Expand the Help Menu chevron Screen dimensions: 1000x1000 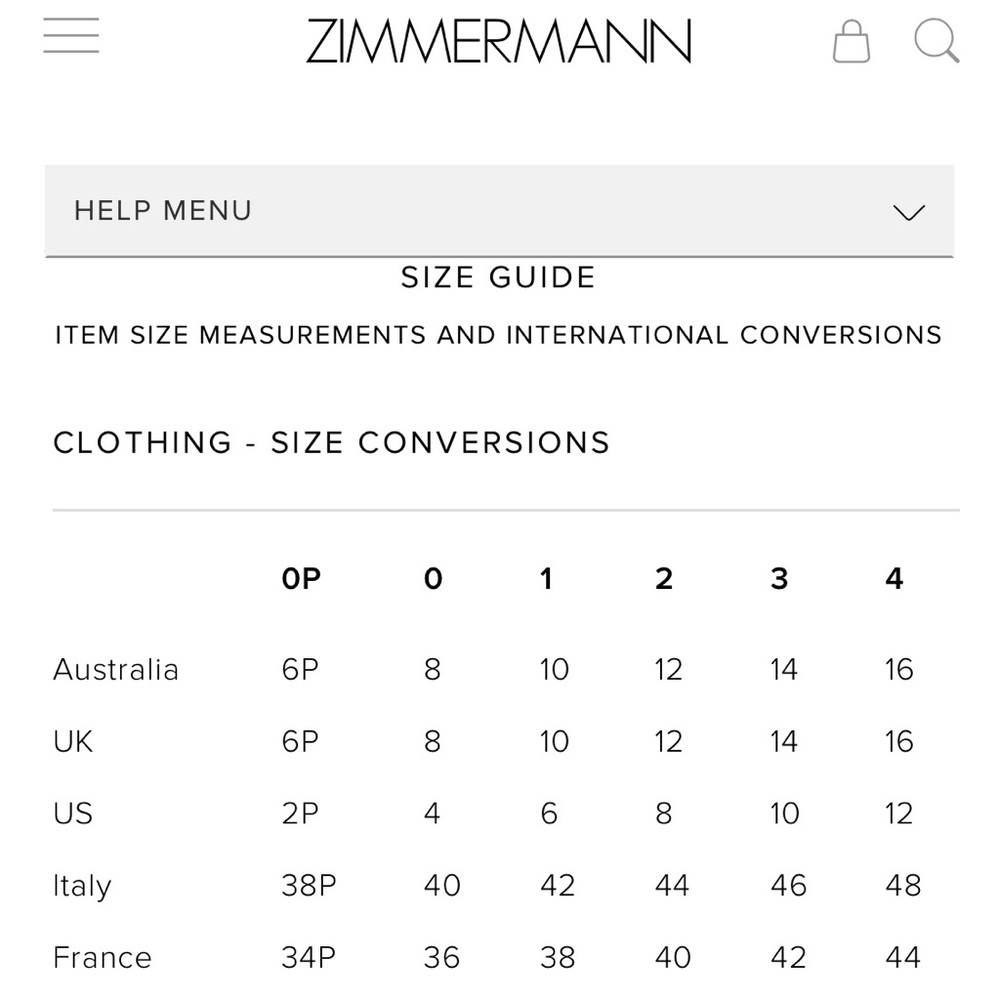click(x=909, y=212)
